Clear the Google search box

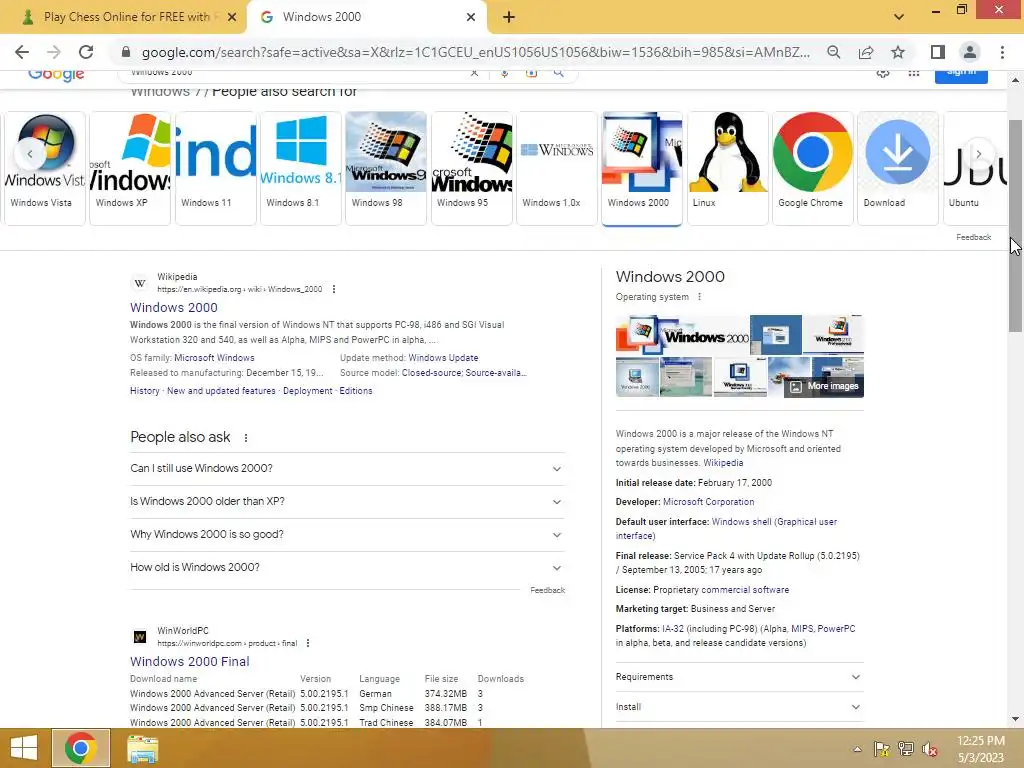point(475,73)
